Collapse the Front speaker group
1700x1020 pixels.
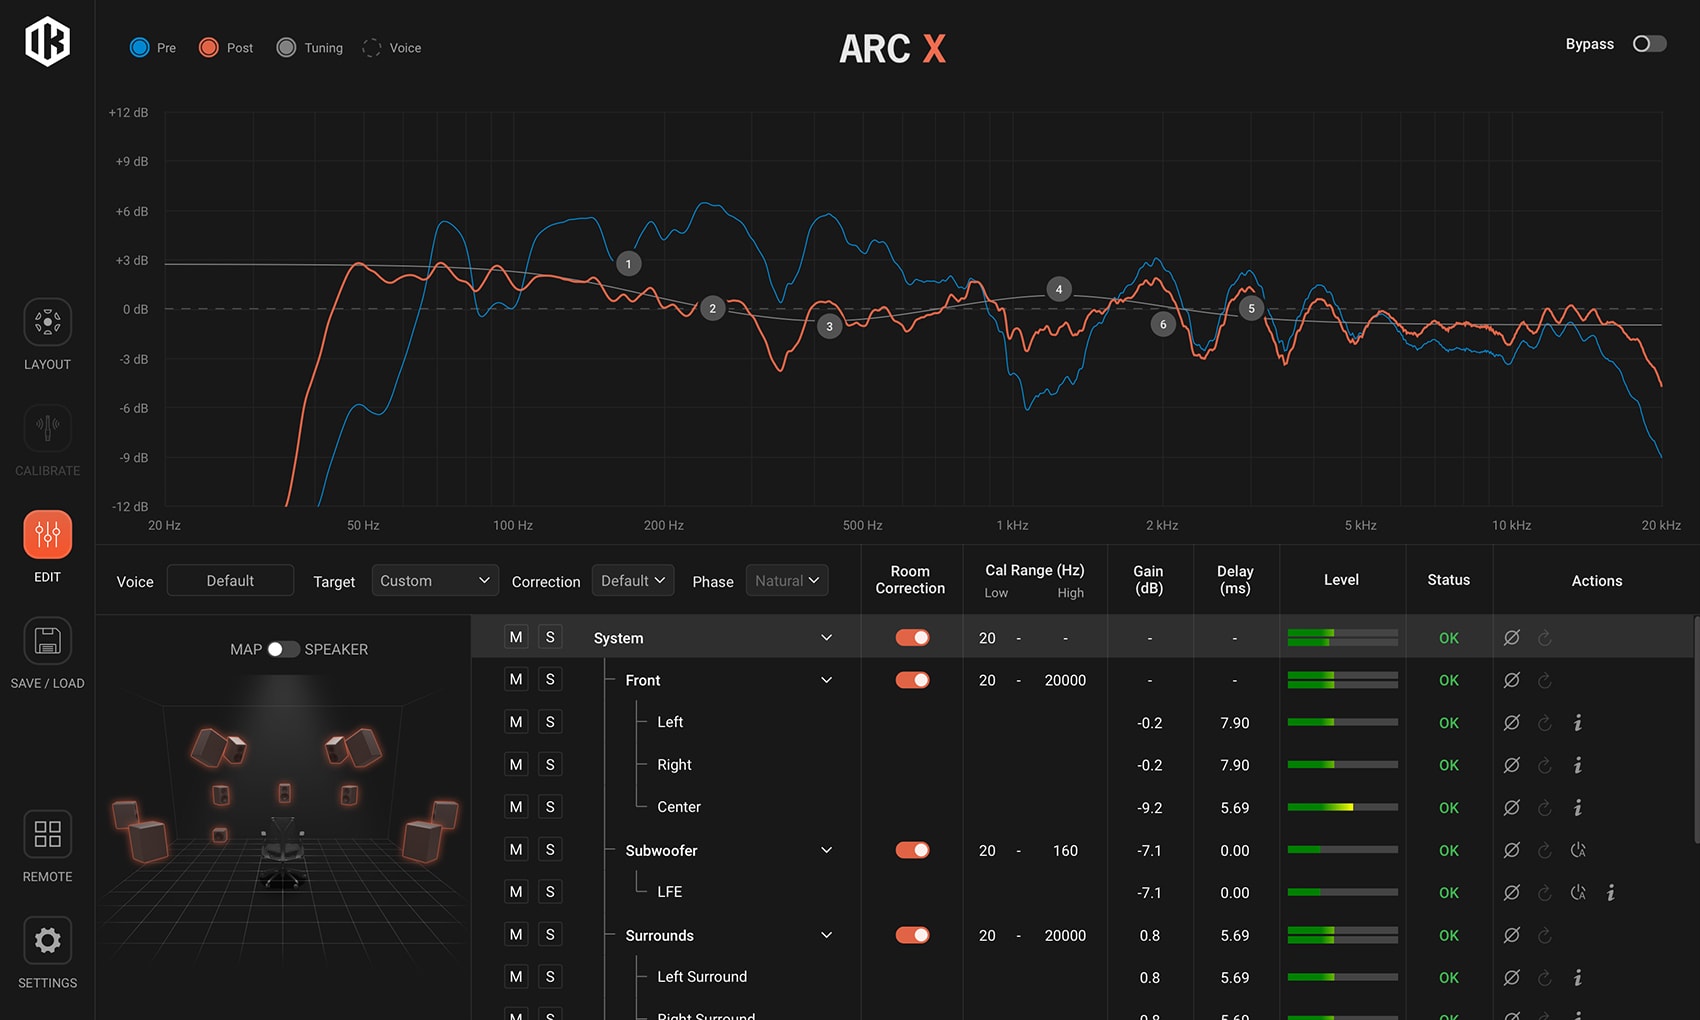point(826,680)
